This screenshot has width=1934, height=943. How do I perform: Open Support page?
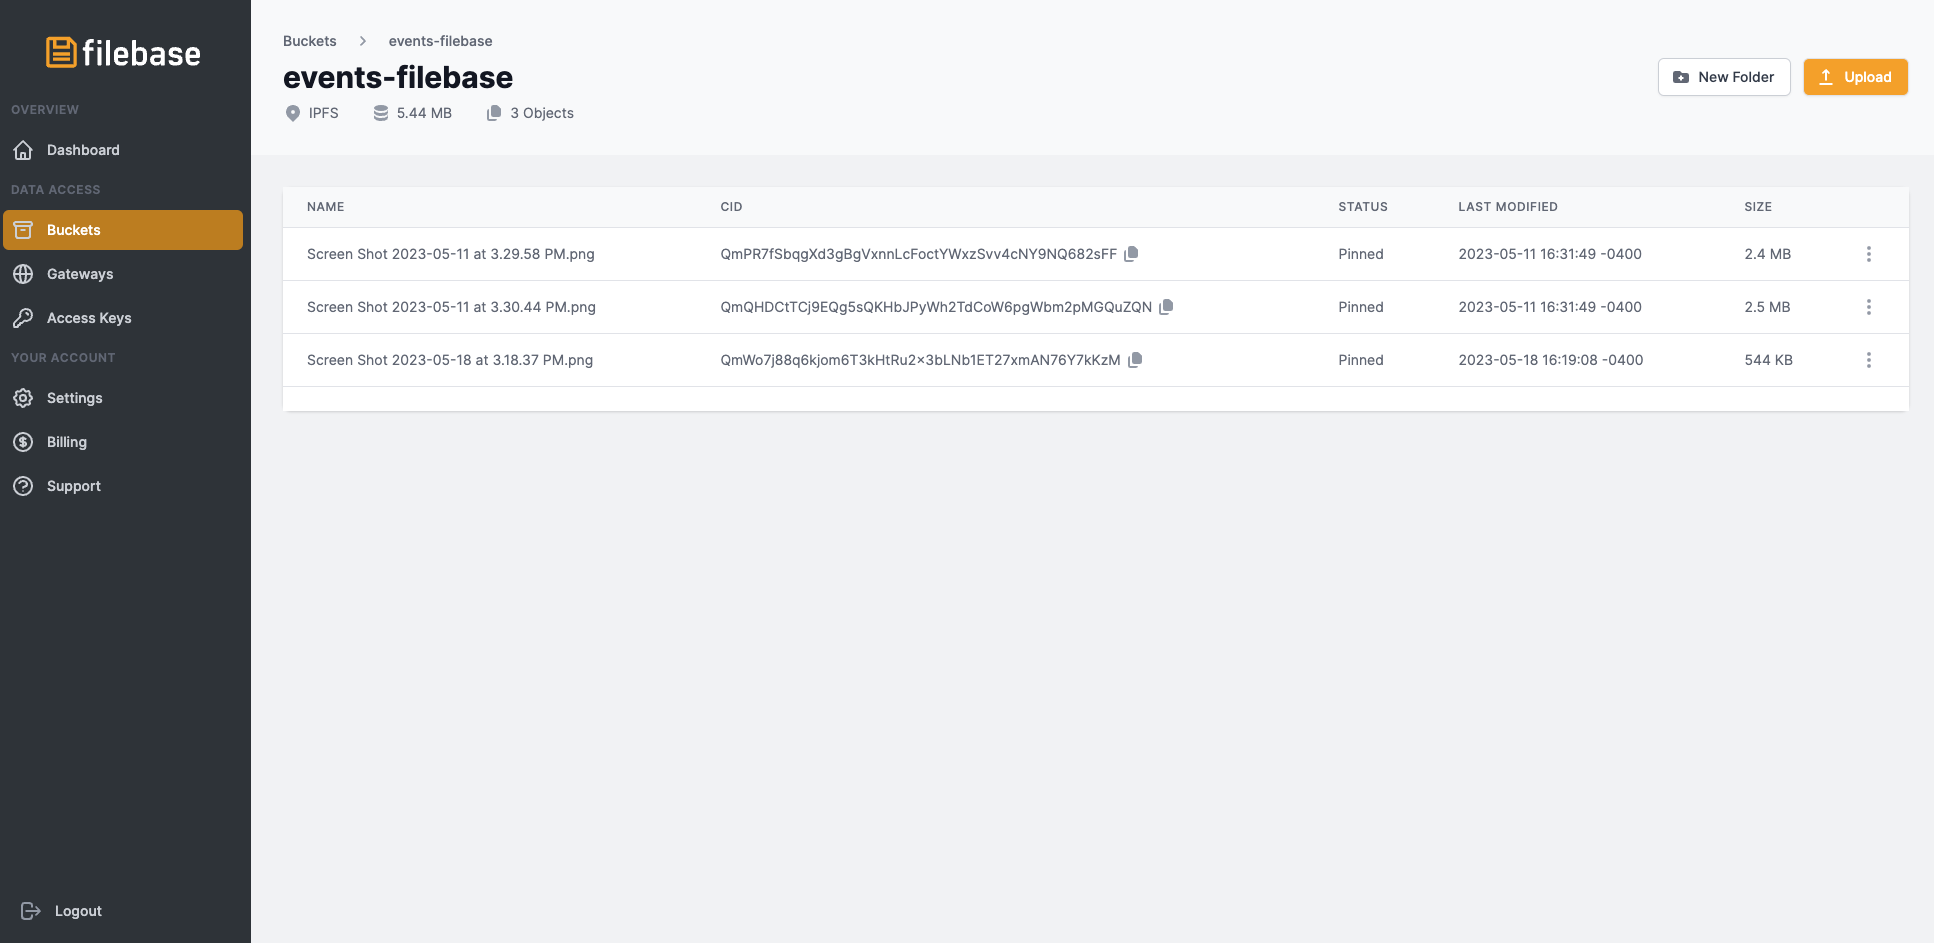(x=123, y=486)
